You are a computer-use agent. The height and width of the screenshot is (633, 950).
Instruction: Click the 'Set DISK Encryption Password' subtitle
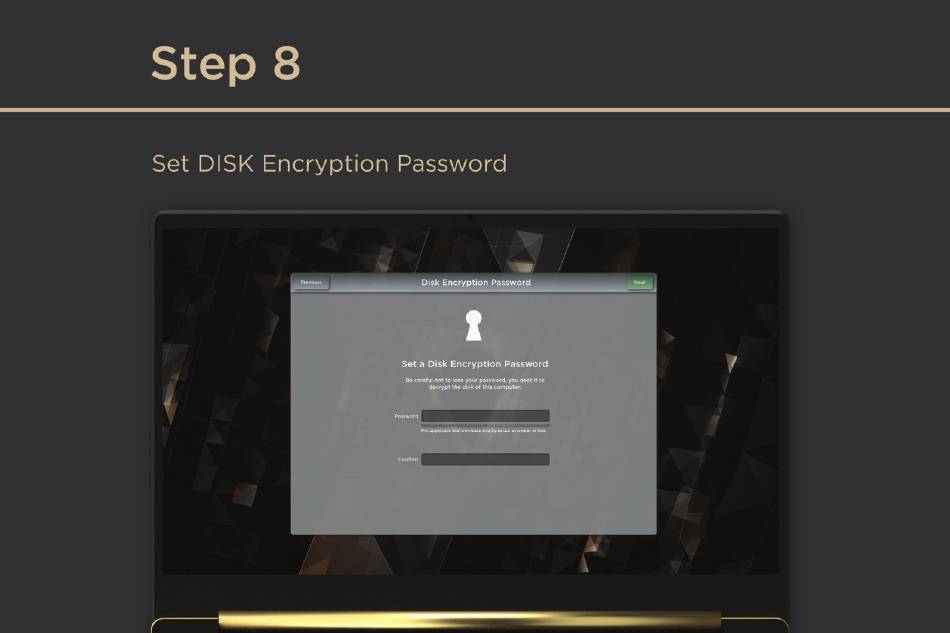(329, 164)
